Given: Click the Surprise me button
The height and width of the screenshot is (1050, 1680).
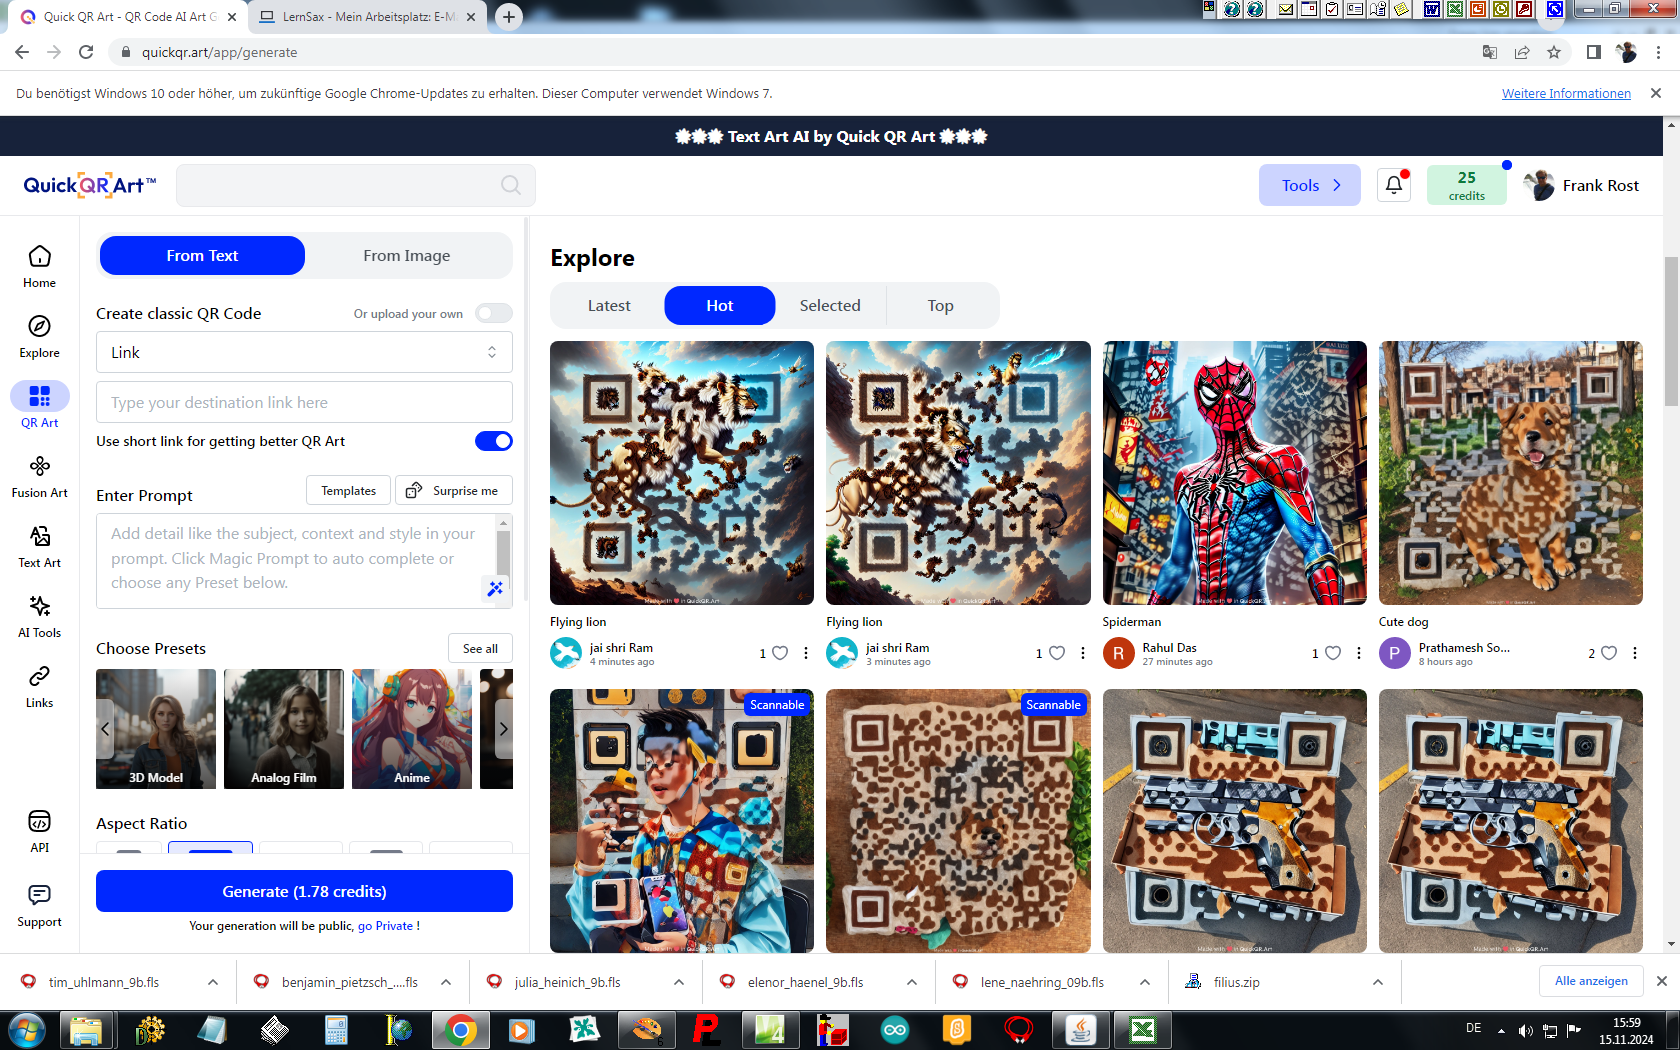Looking at the screenshot, I should pyautogui.click(x=454, y=491).
